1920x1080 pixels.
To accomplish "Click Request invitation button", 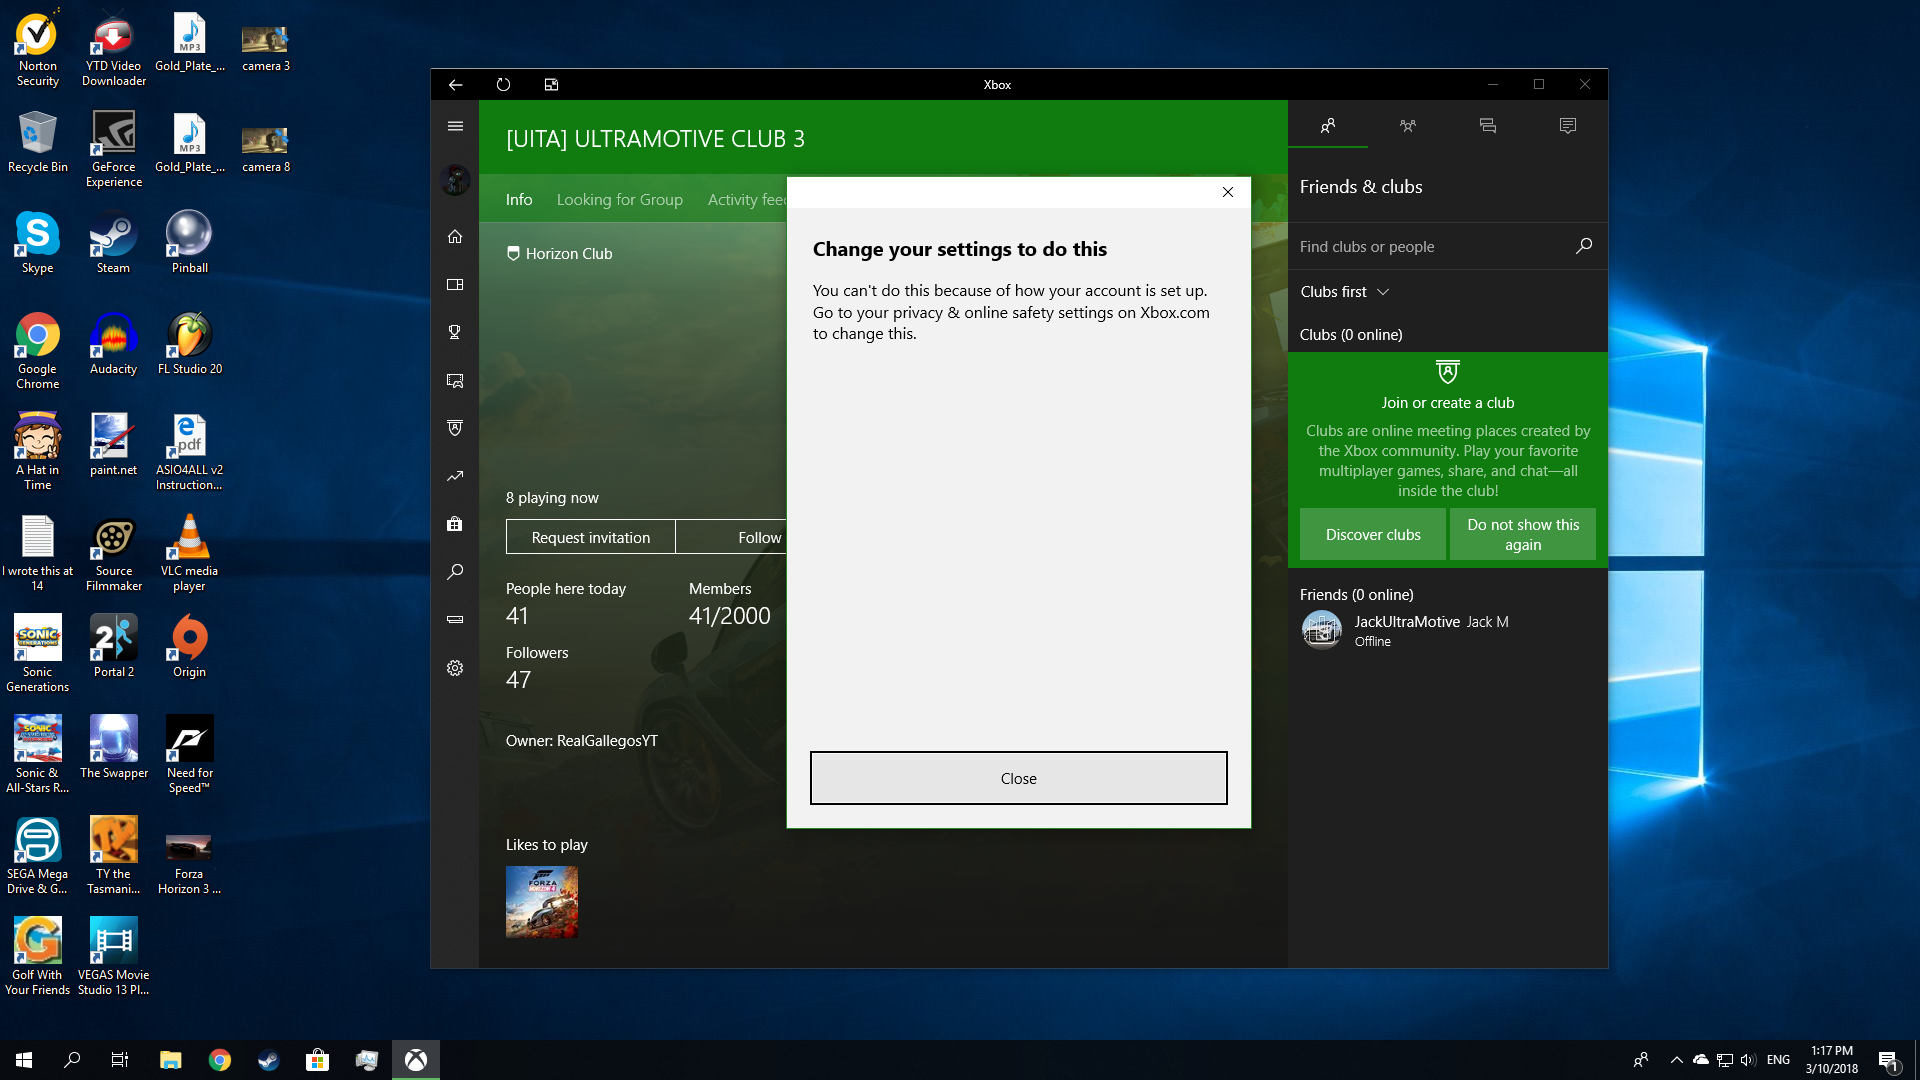I will pyautogui.click(x=591, y=537).
